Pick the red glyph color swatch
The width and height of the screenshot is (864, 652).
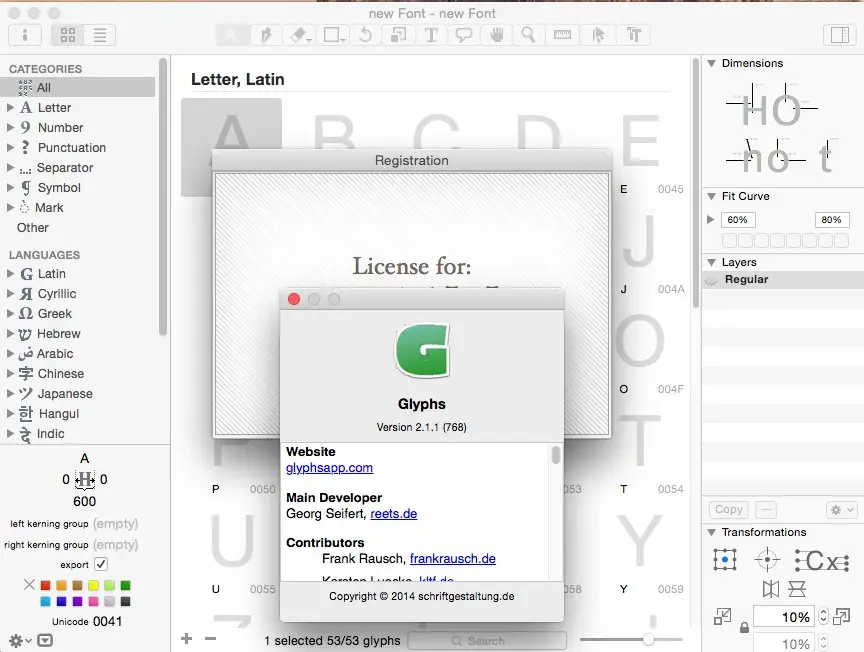(46, 585)
